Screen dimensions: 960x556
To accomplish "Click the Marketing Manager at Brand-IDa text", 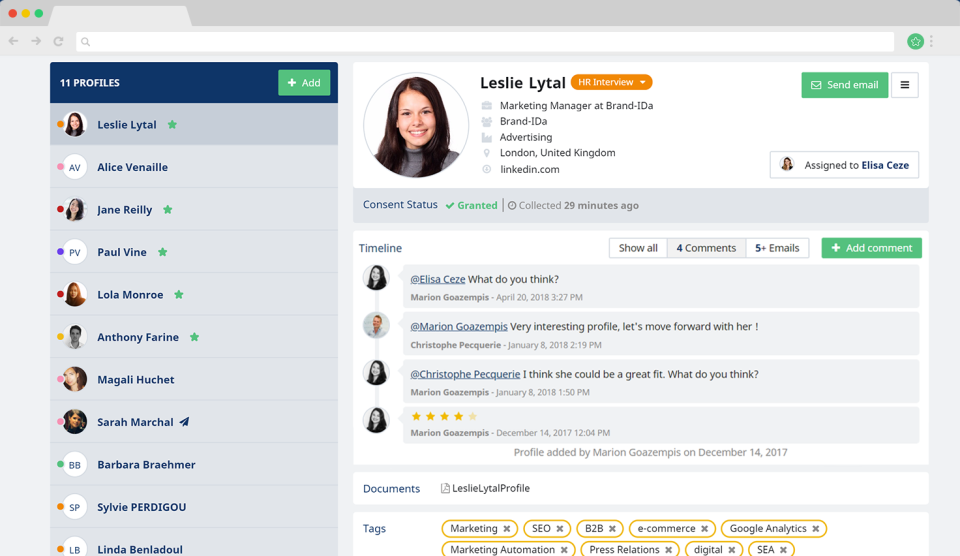I will click(x=576, y=106).
